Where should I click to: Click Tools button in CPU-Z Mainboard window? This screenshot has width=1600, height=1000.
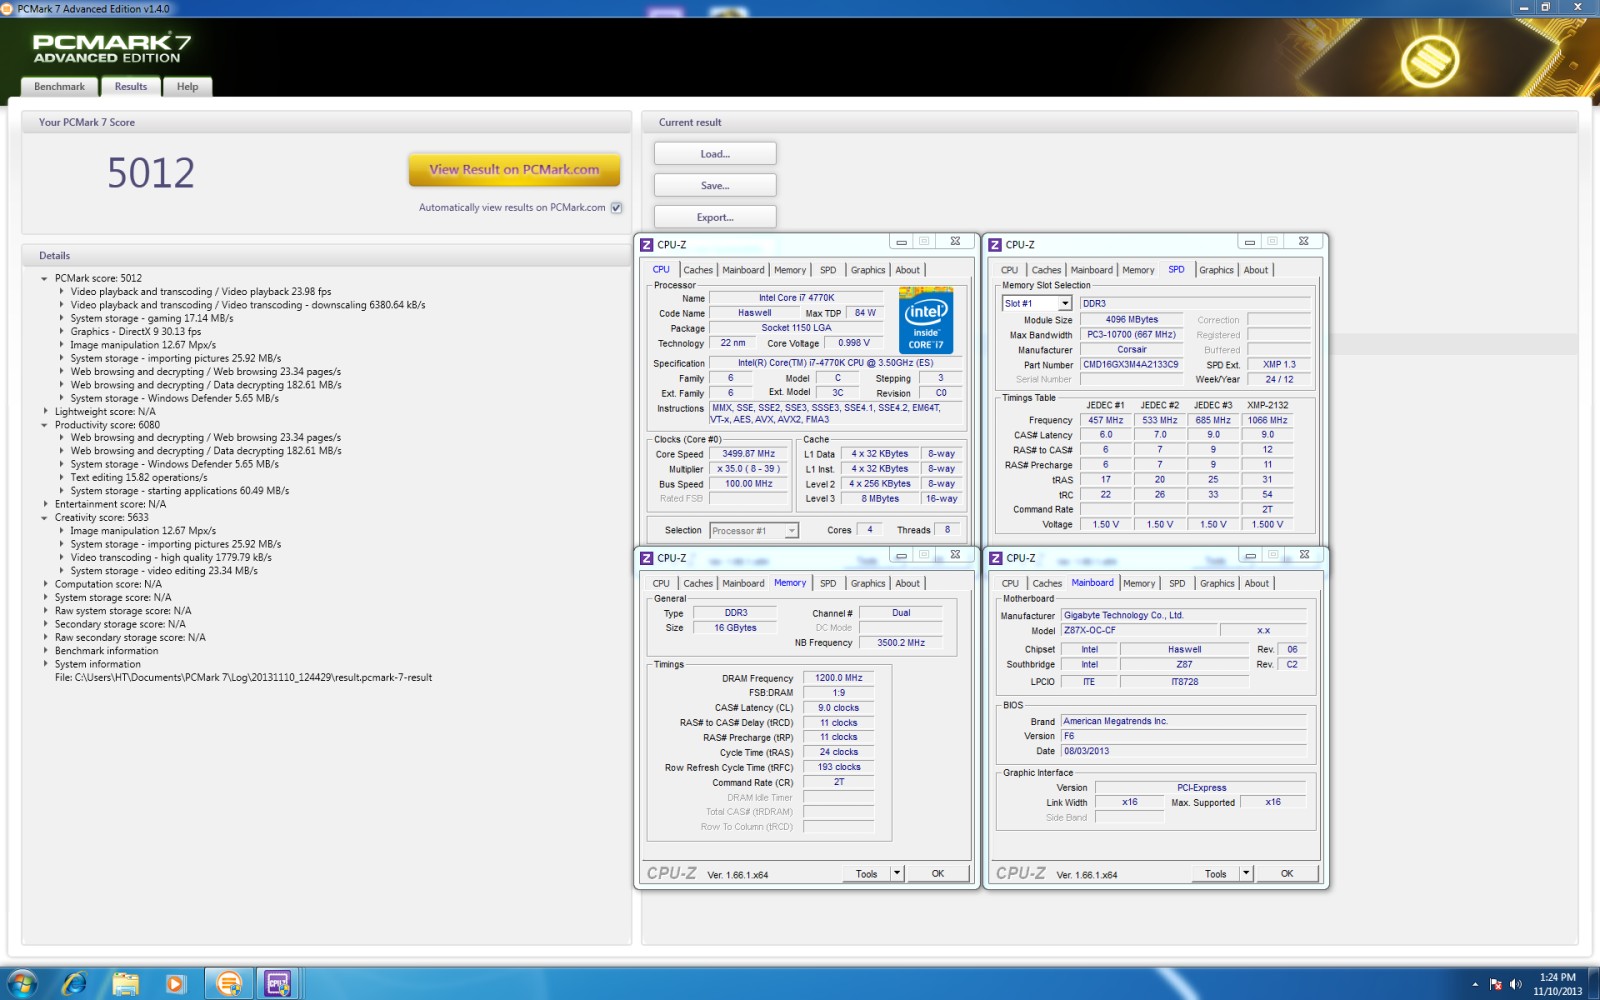tap(1215, 873)
